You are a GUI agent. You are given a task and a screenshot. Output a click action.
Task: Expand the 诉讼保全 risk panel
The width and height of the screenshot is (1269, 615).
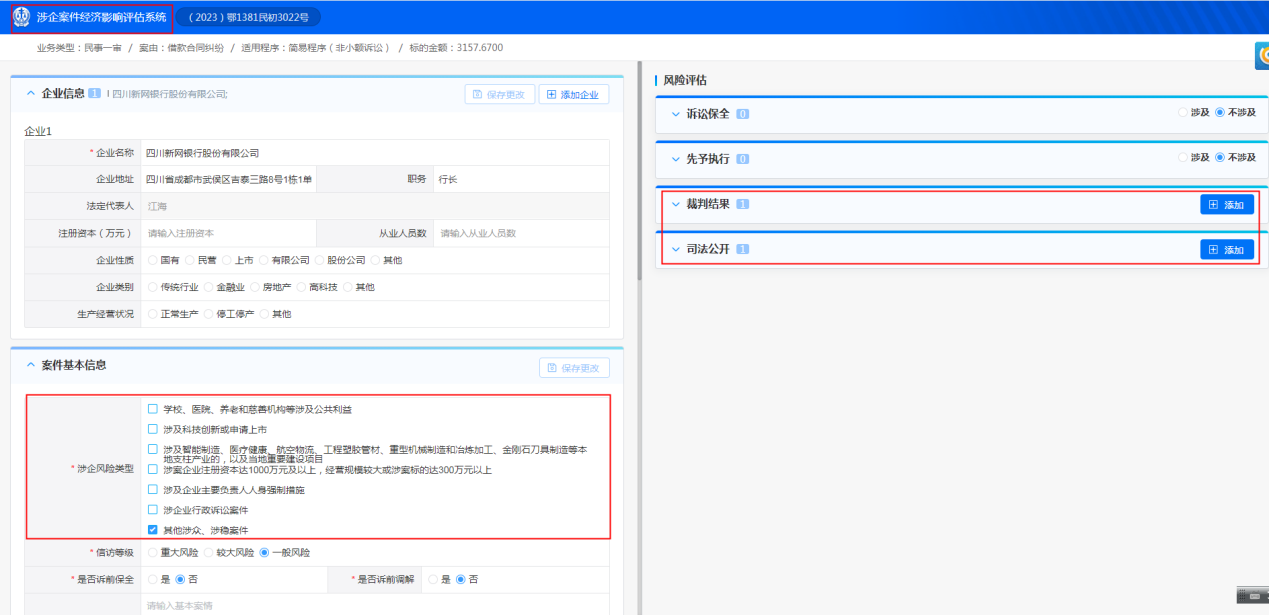[675, 114]
